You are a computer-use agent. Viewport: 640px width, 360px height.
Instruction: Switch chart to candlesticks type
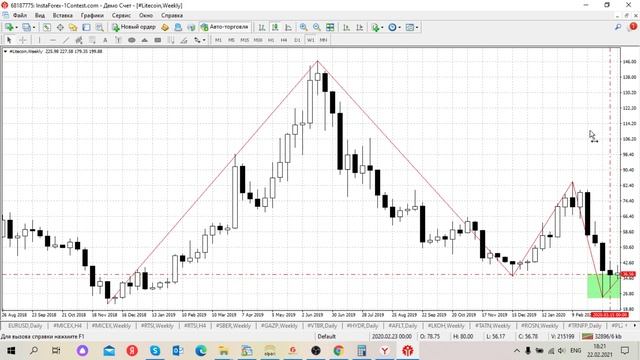click(275, 27)
